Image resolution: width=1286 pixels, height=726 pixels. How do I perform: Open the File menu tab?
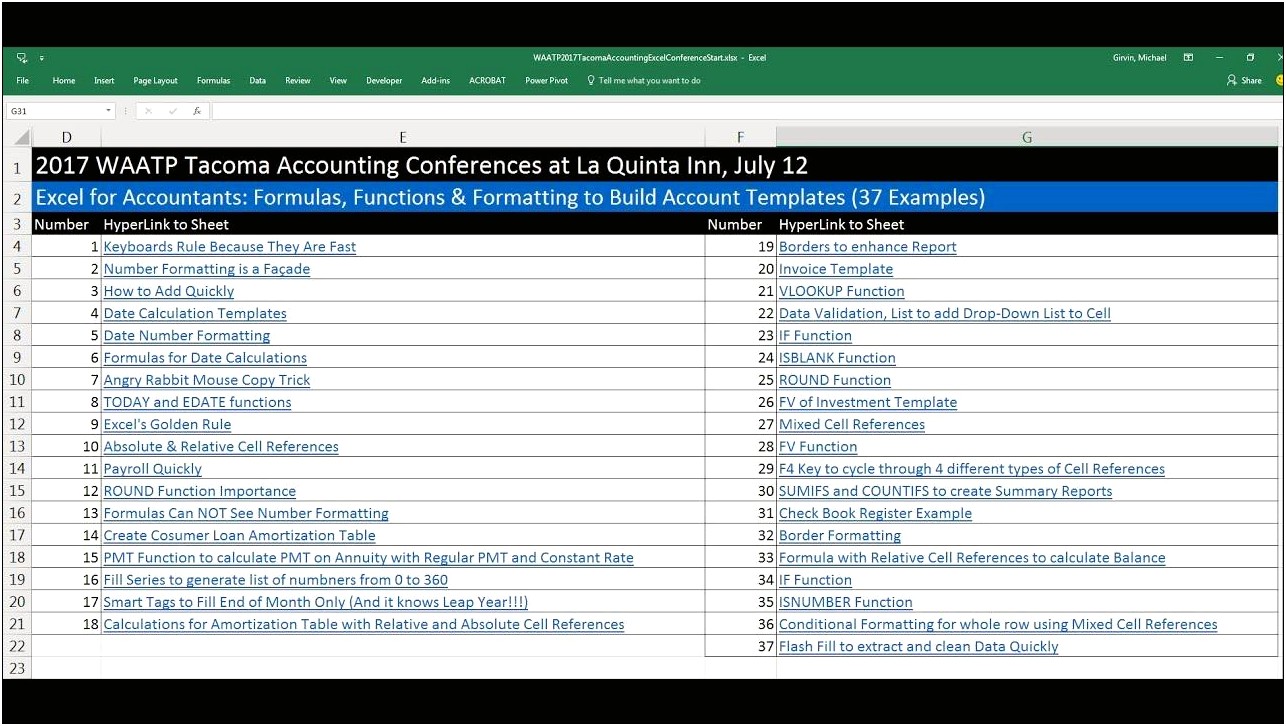coord(22,81)
